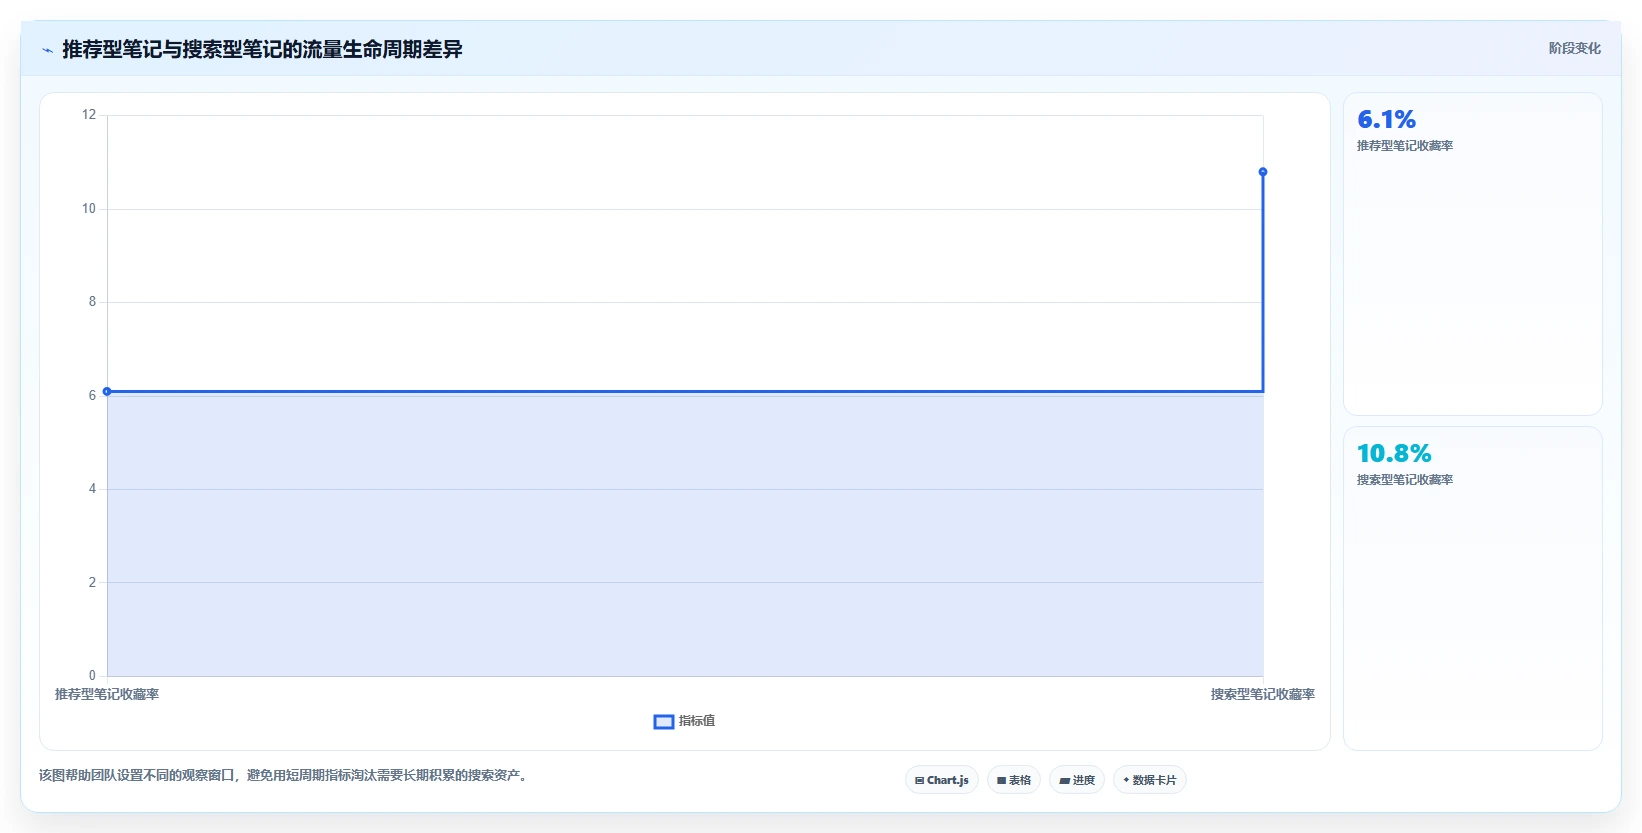Screen dimensions: 1642x833
Task: Click the small chart icon beside the title
Action: pyautogui.click(x=47, y=50)
